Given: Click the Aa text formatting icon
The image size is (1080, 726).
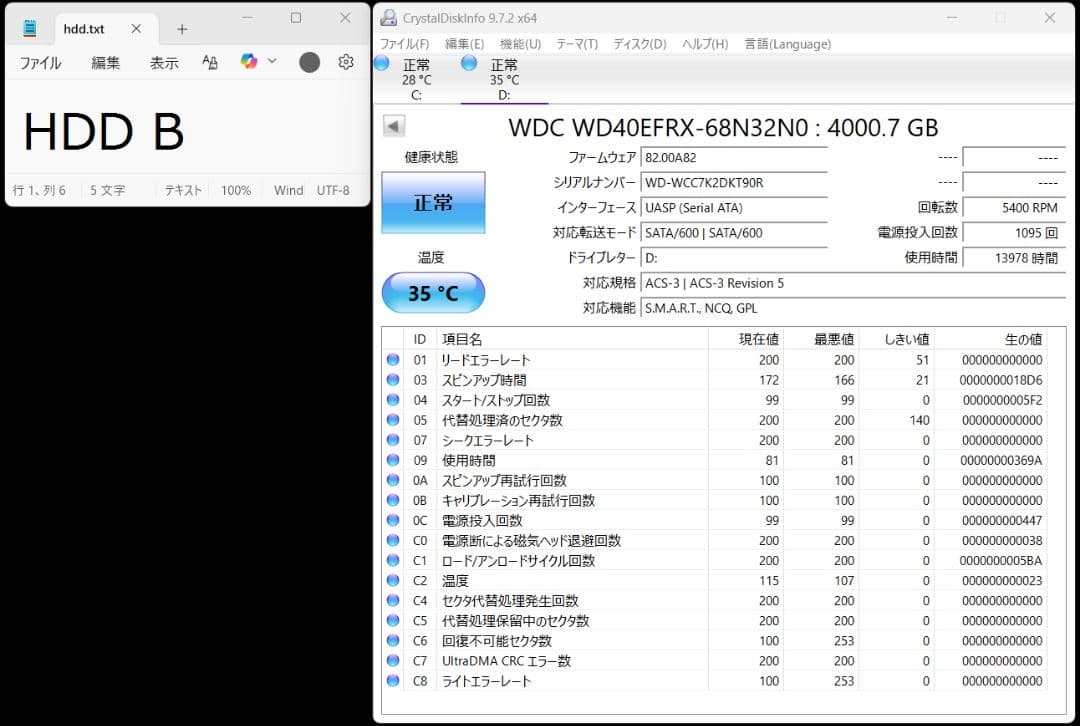Looking at the screenshot, I should pyautogui.click(x=209, y=62).
